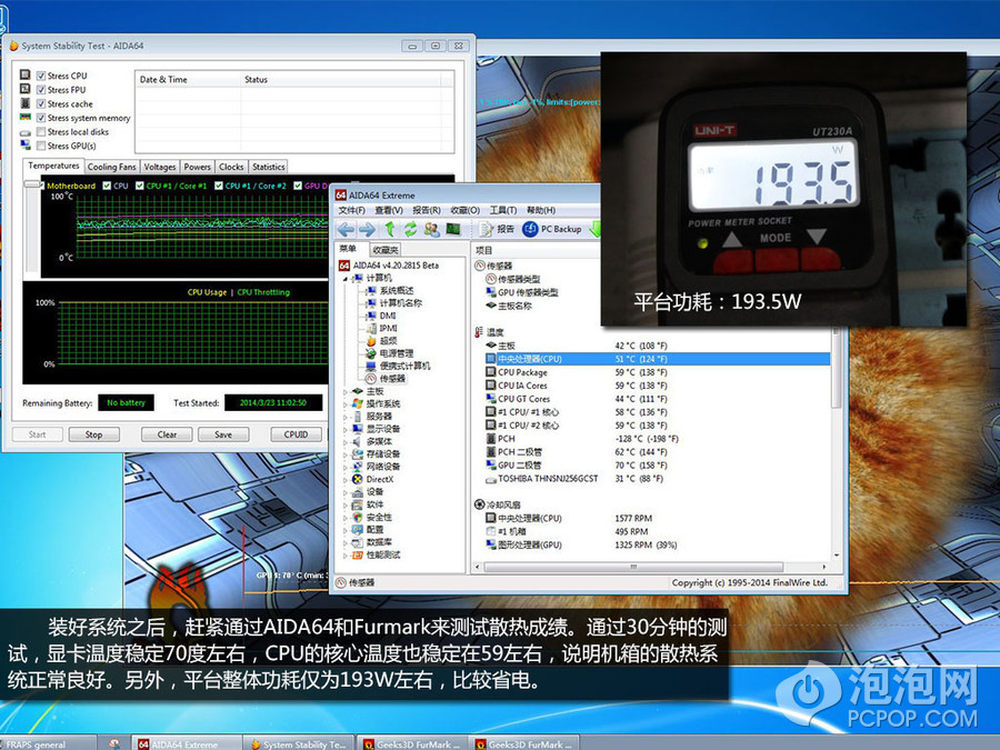This screenshot has width=1000, height=750.
Task: Select the CPU Package temperature row
Action: tap(657, 372)
